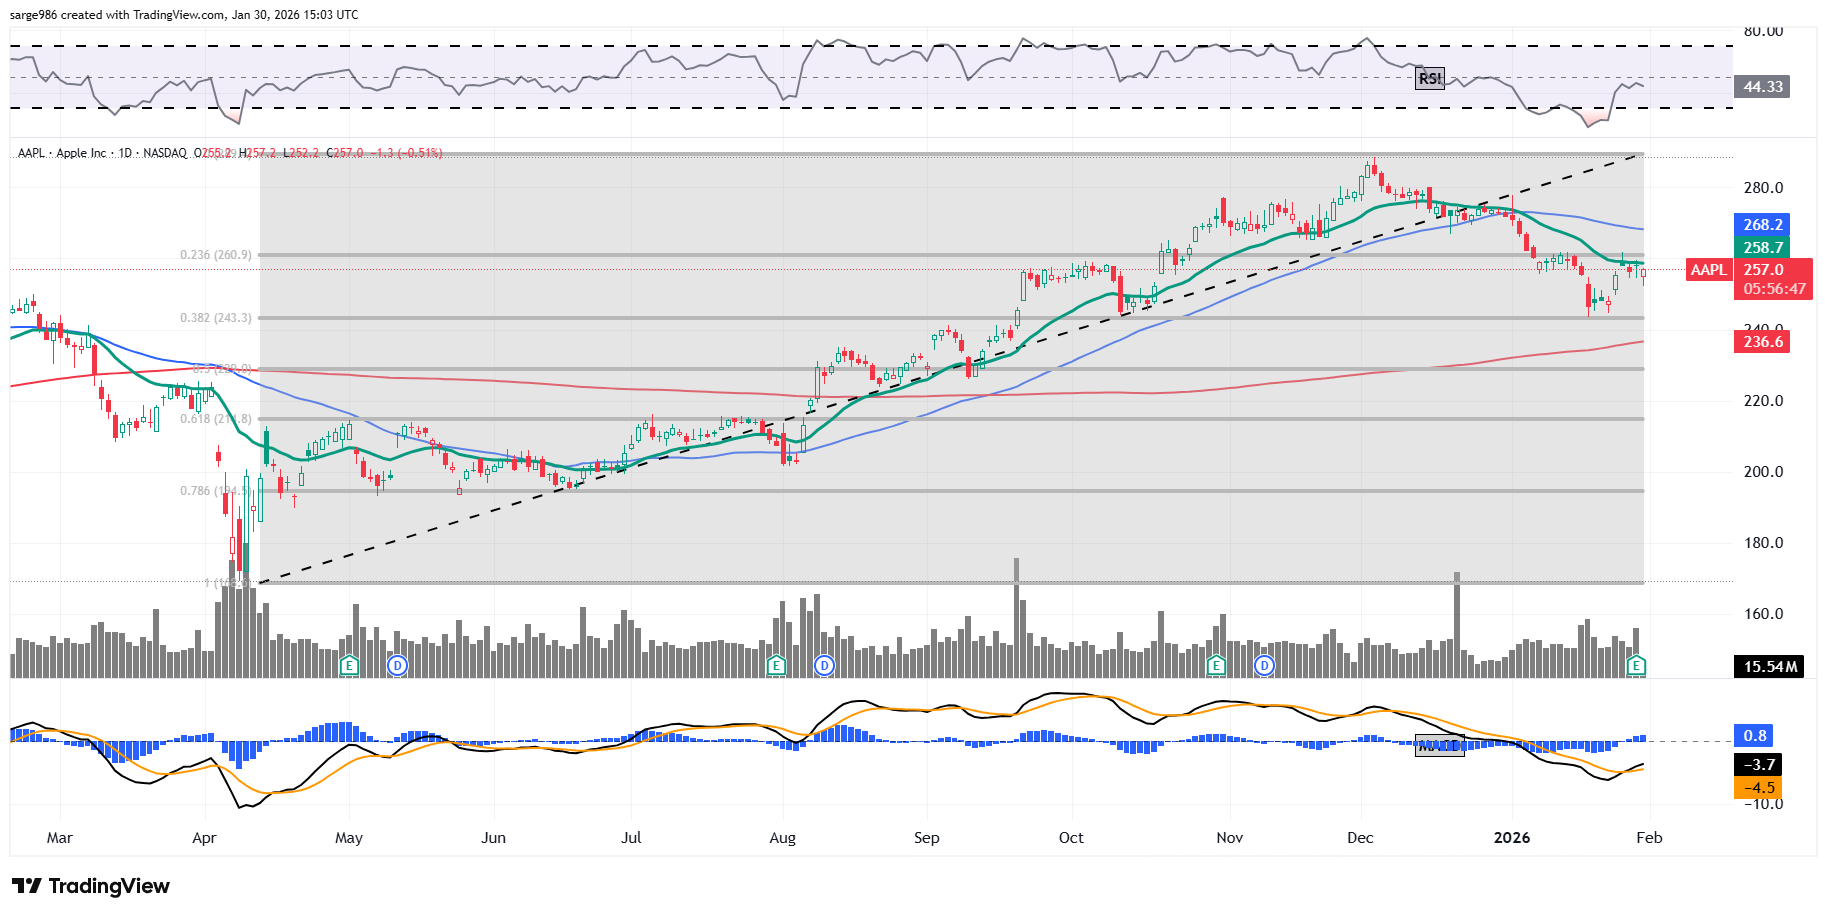Image resolution: width=1827 pixels, height=916 pixels.
Task: Select the RSI indicator label
Action: point(1430,79)
